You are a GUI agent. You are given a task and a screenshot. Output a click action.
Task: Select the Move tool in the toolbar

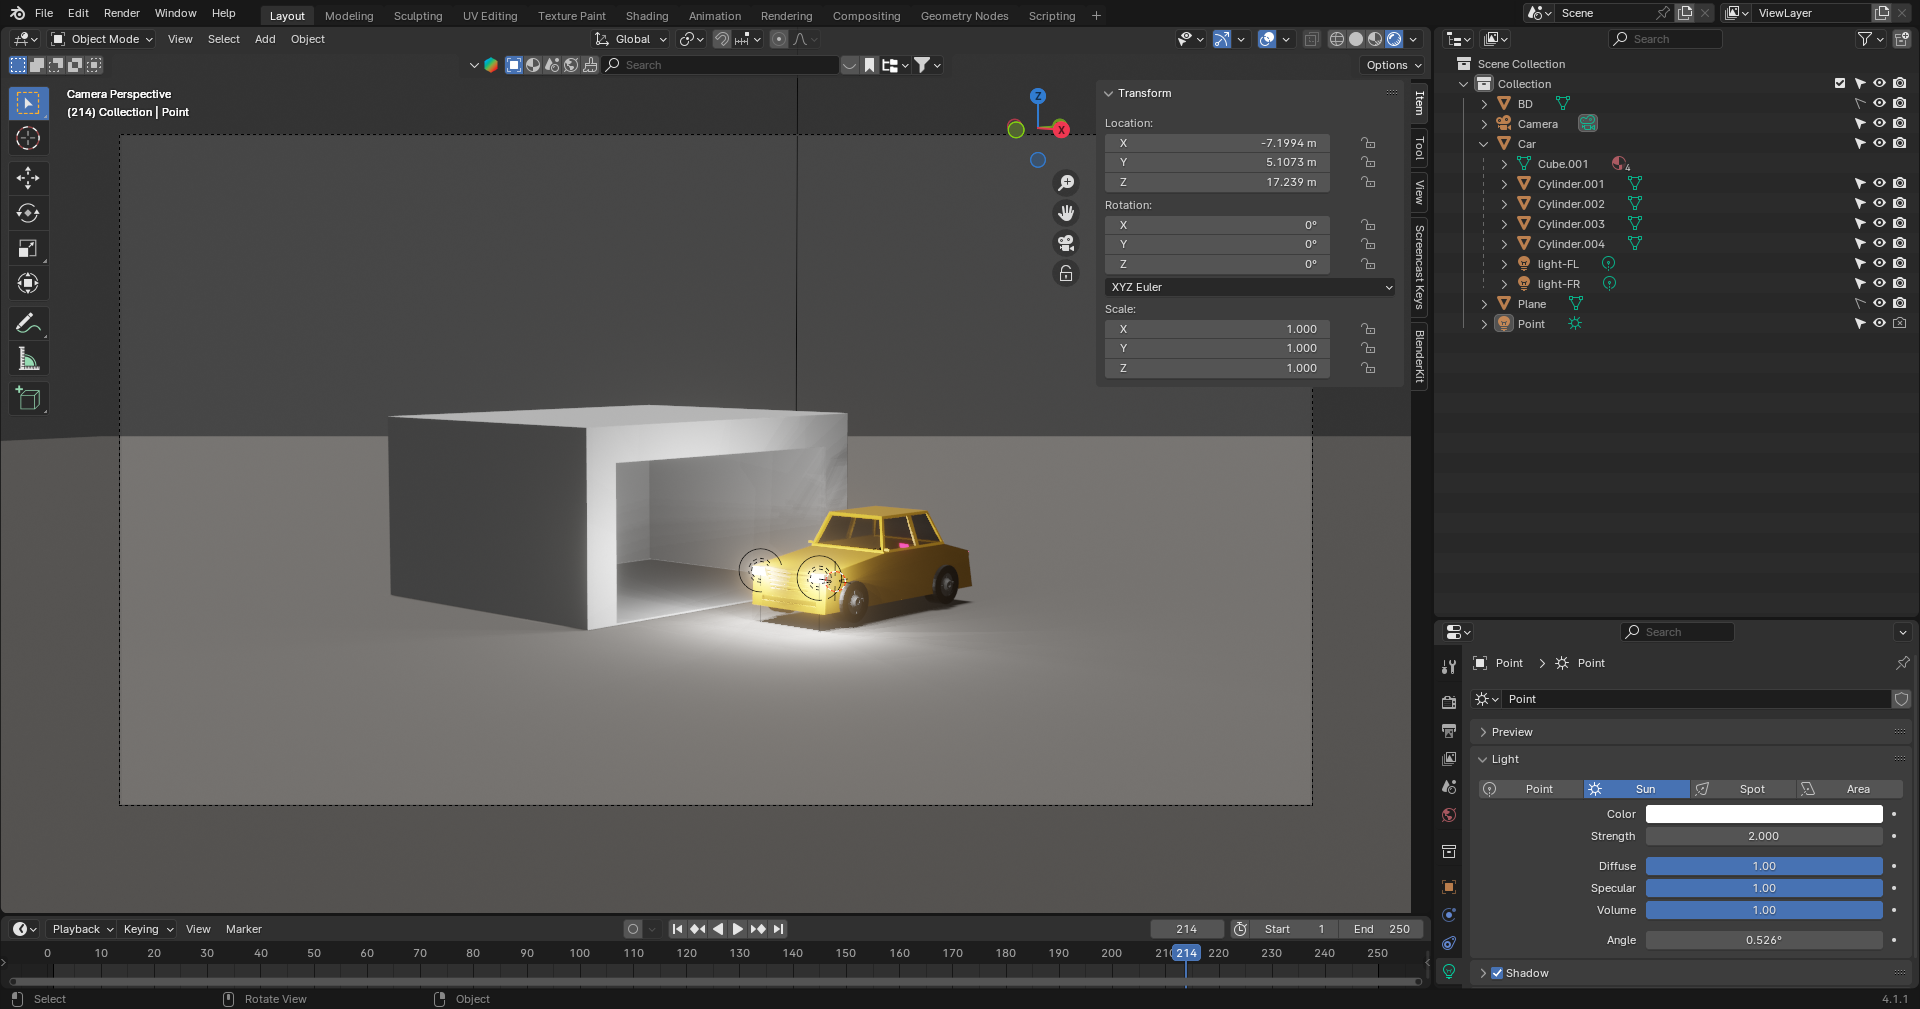28,178
